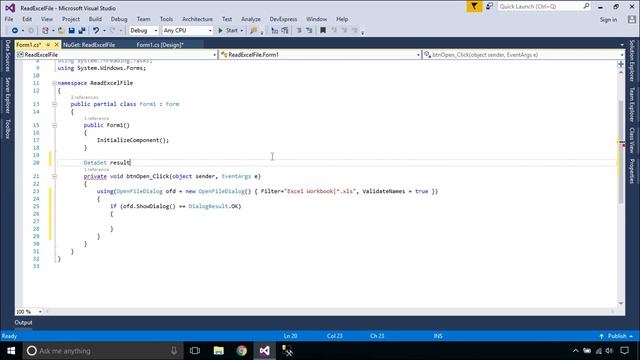Open the Properties side tab
This screenshot has height=360, width=640.
[632, 171]
